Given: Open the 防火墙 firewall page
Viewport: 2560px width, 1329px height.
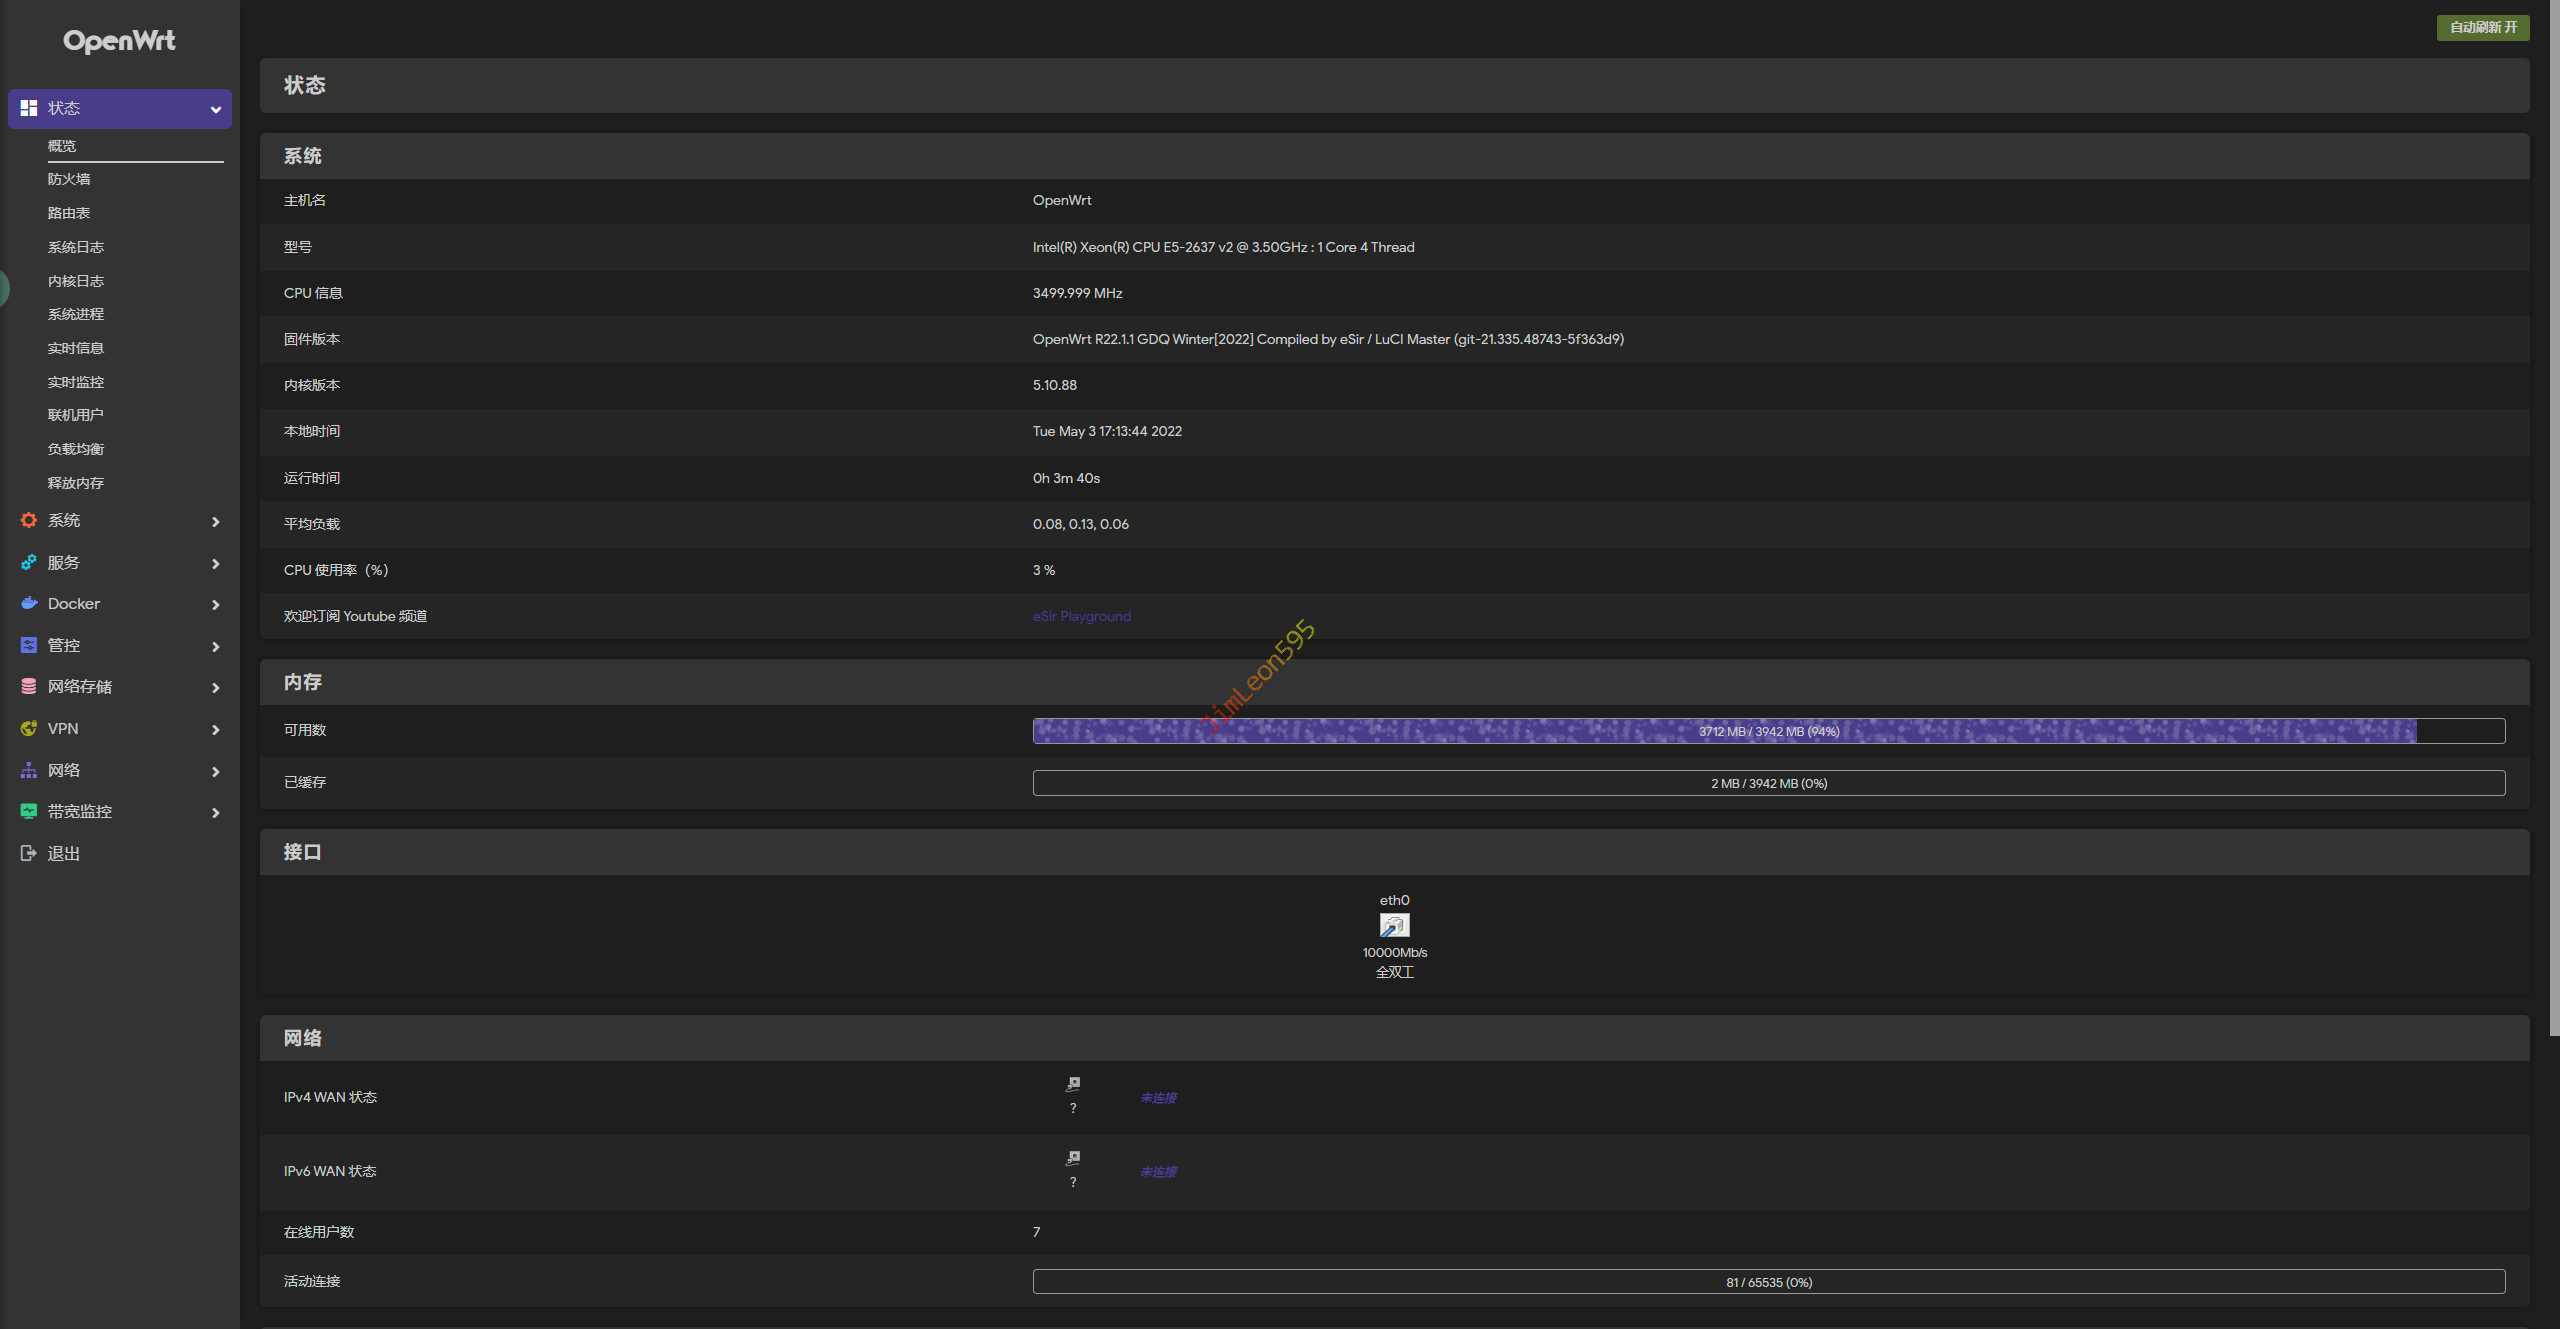Looking at the screenshot, I should point(69,179).
